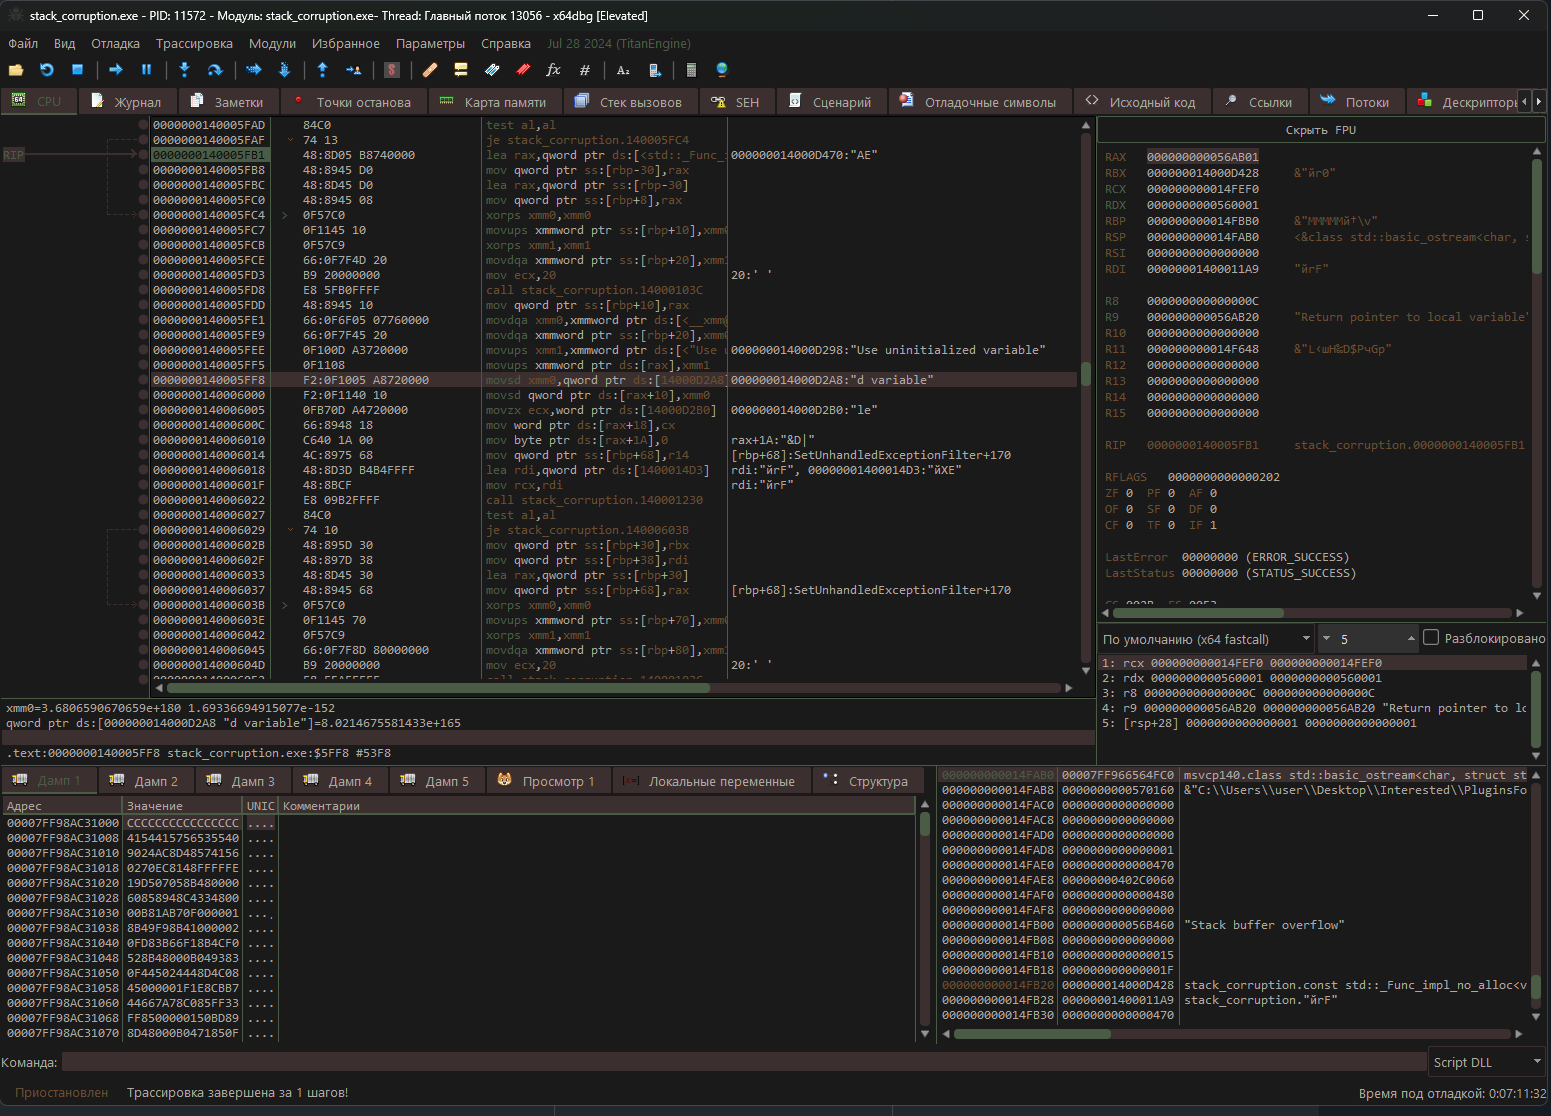Expand the Script DLL dropdown

(1487, 1062)
